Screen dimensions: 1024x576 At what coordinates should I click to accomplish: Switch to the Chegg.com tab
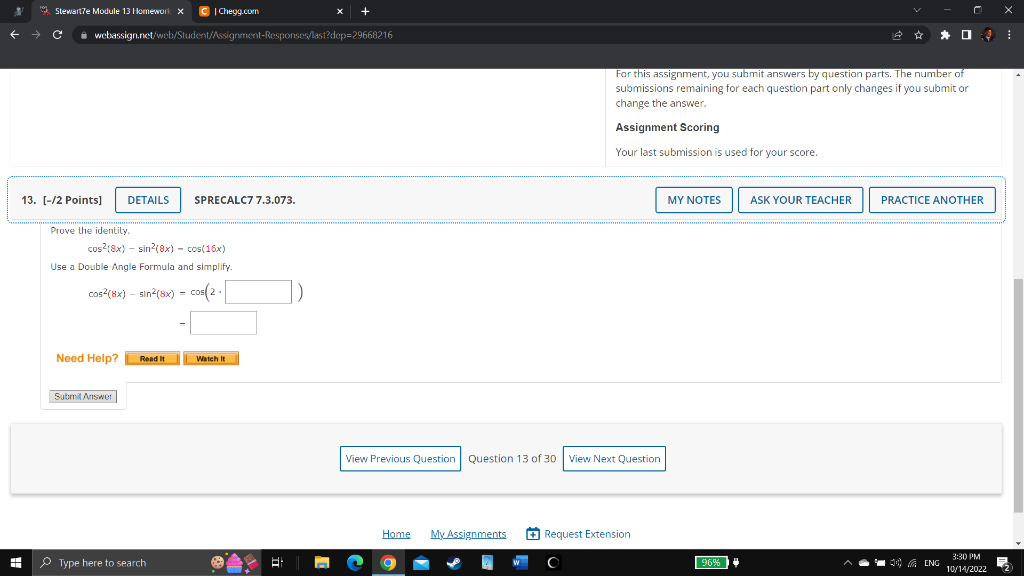pos(263,11)
